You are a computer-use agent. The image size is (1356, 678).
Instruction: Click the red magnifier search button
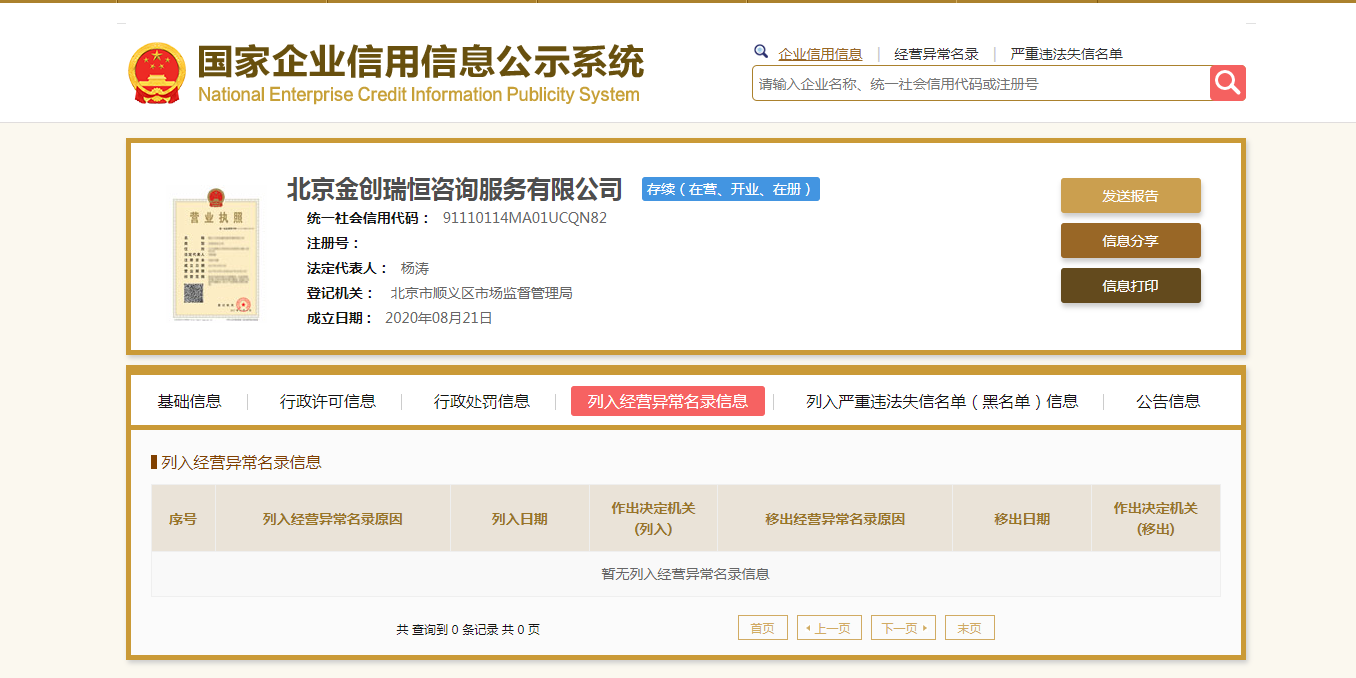pyautogui.click(x=1228, y=83)
